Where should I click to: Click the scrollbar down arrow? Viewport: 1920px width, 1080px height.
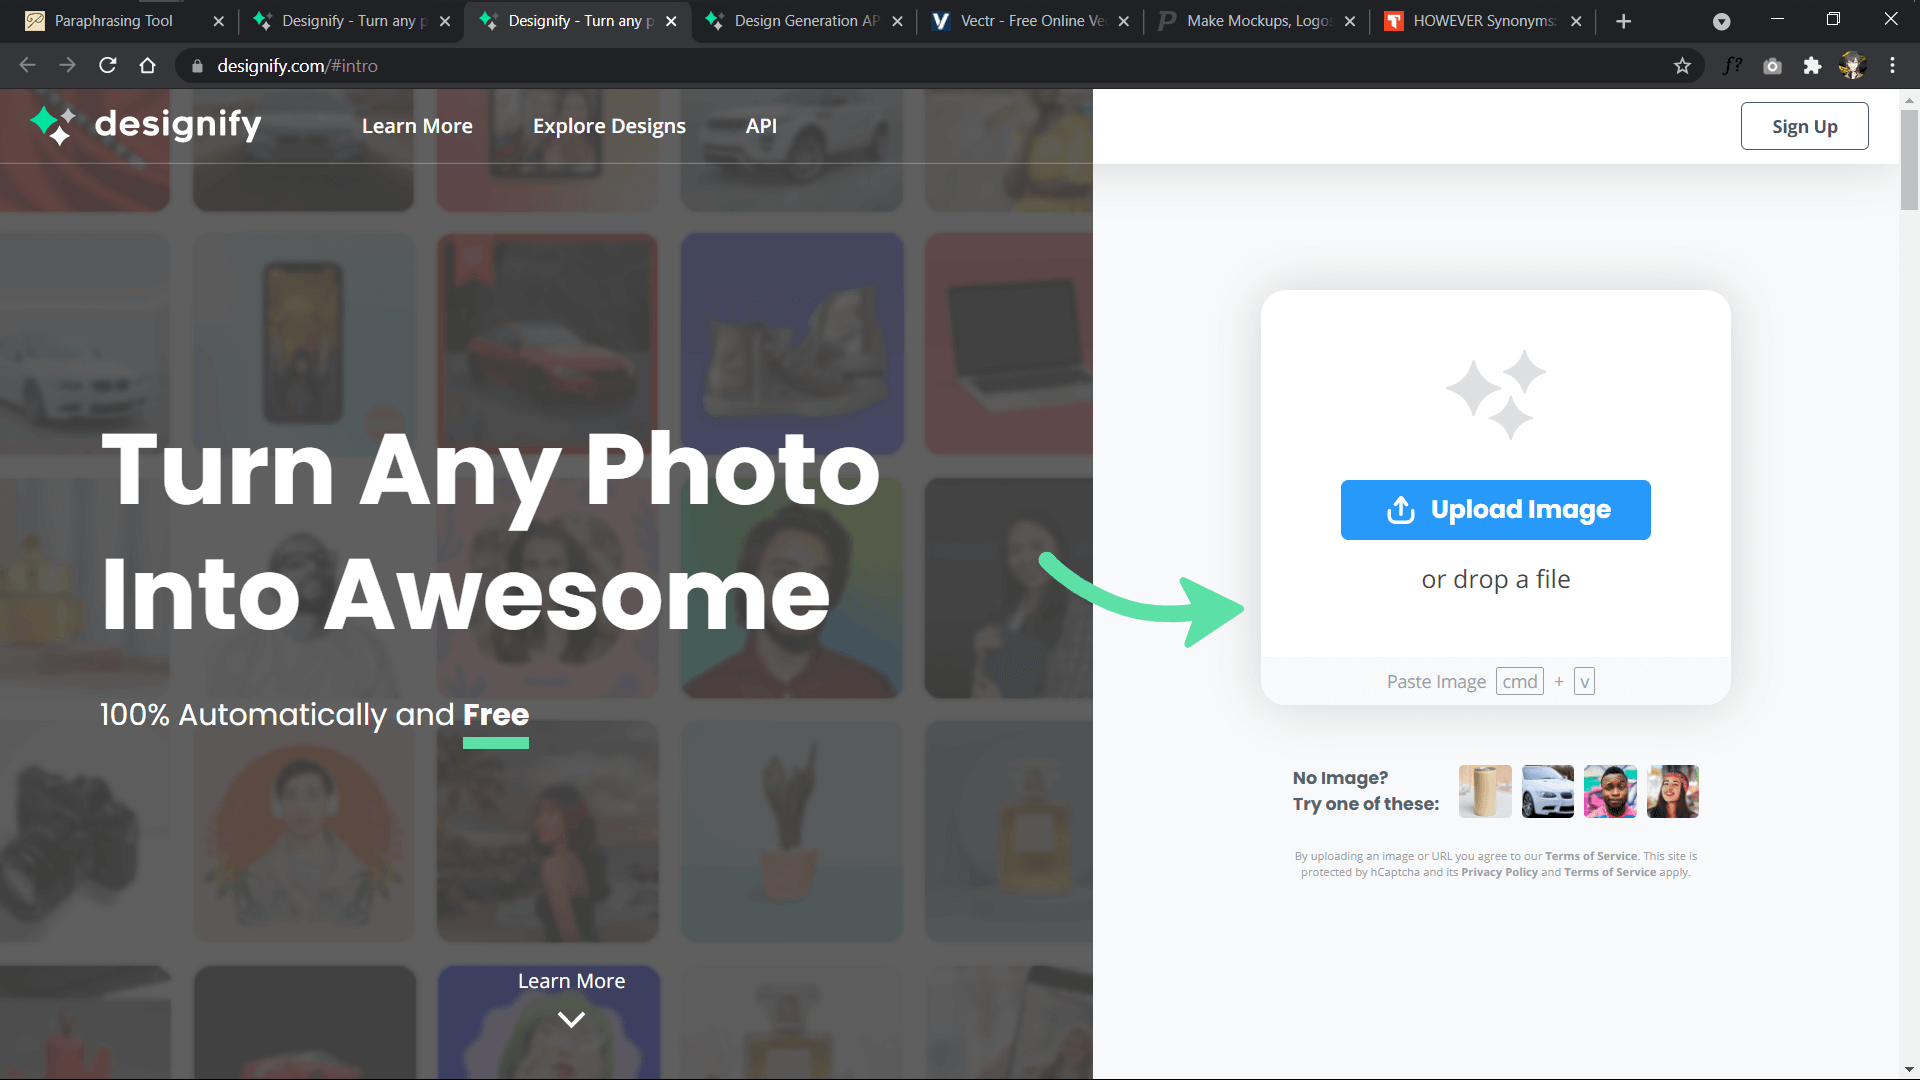[x=1909, y=1070]
